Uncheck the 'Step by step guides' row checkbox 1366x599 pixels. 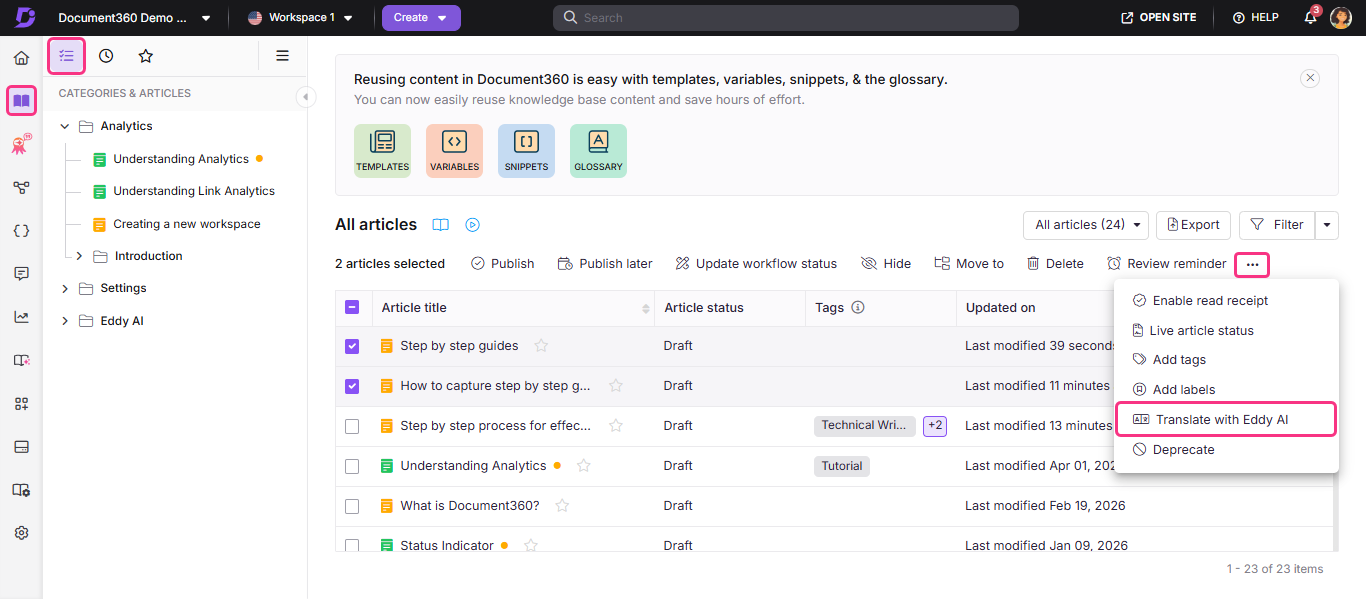(x=352, y=345)
